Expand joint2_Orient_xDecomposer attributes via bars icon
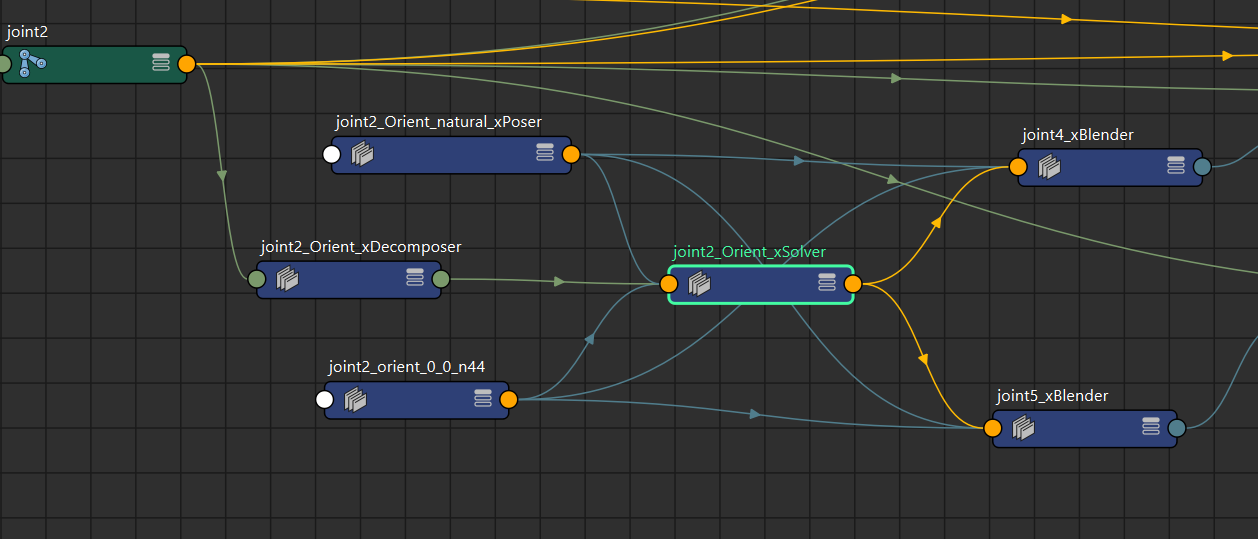The image size is (1258, 539). 415,278
